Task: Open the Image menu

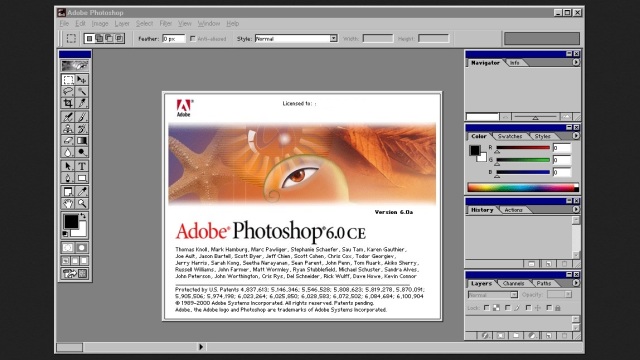Action: point(100,24)
